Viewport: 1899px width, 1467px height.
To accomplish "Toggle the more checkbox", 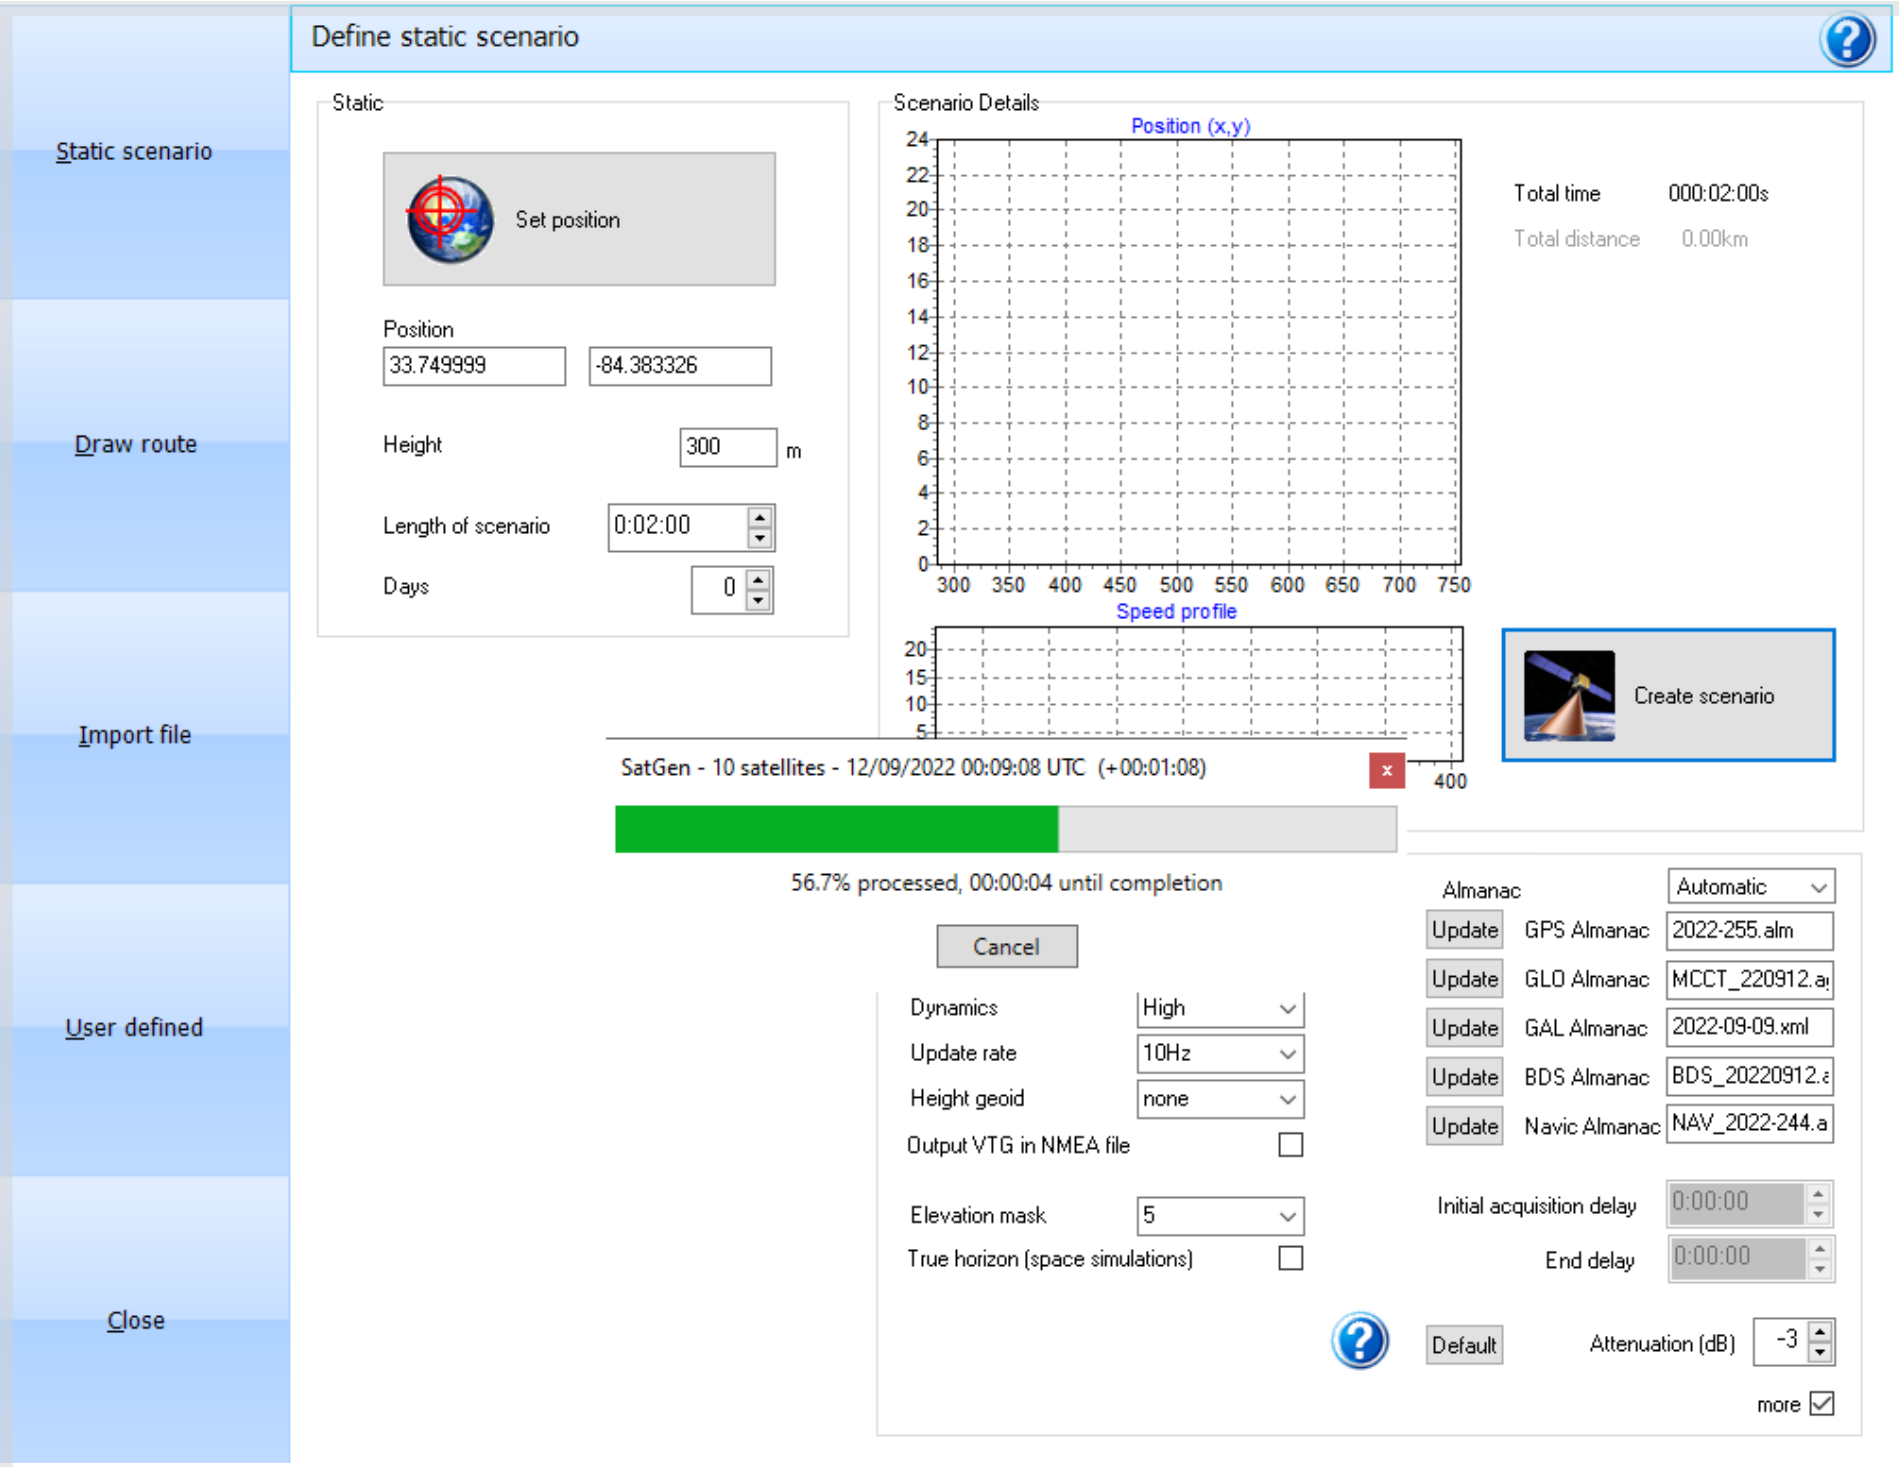I will (1822, 1403).
